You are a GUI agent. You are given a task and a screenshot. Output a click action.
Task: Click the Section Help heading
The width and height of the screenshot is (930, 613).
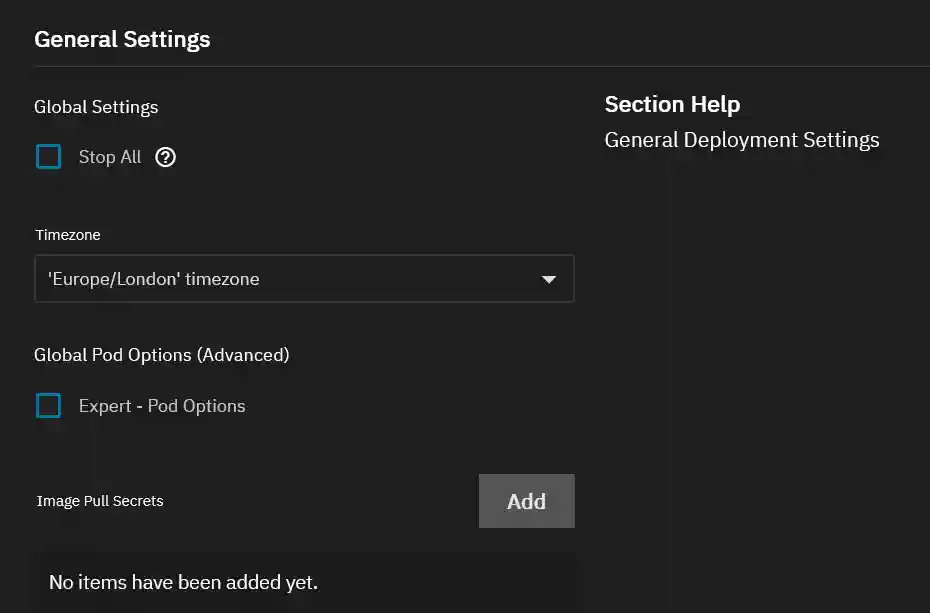672,104
